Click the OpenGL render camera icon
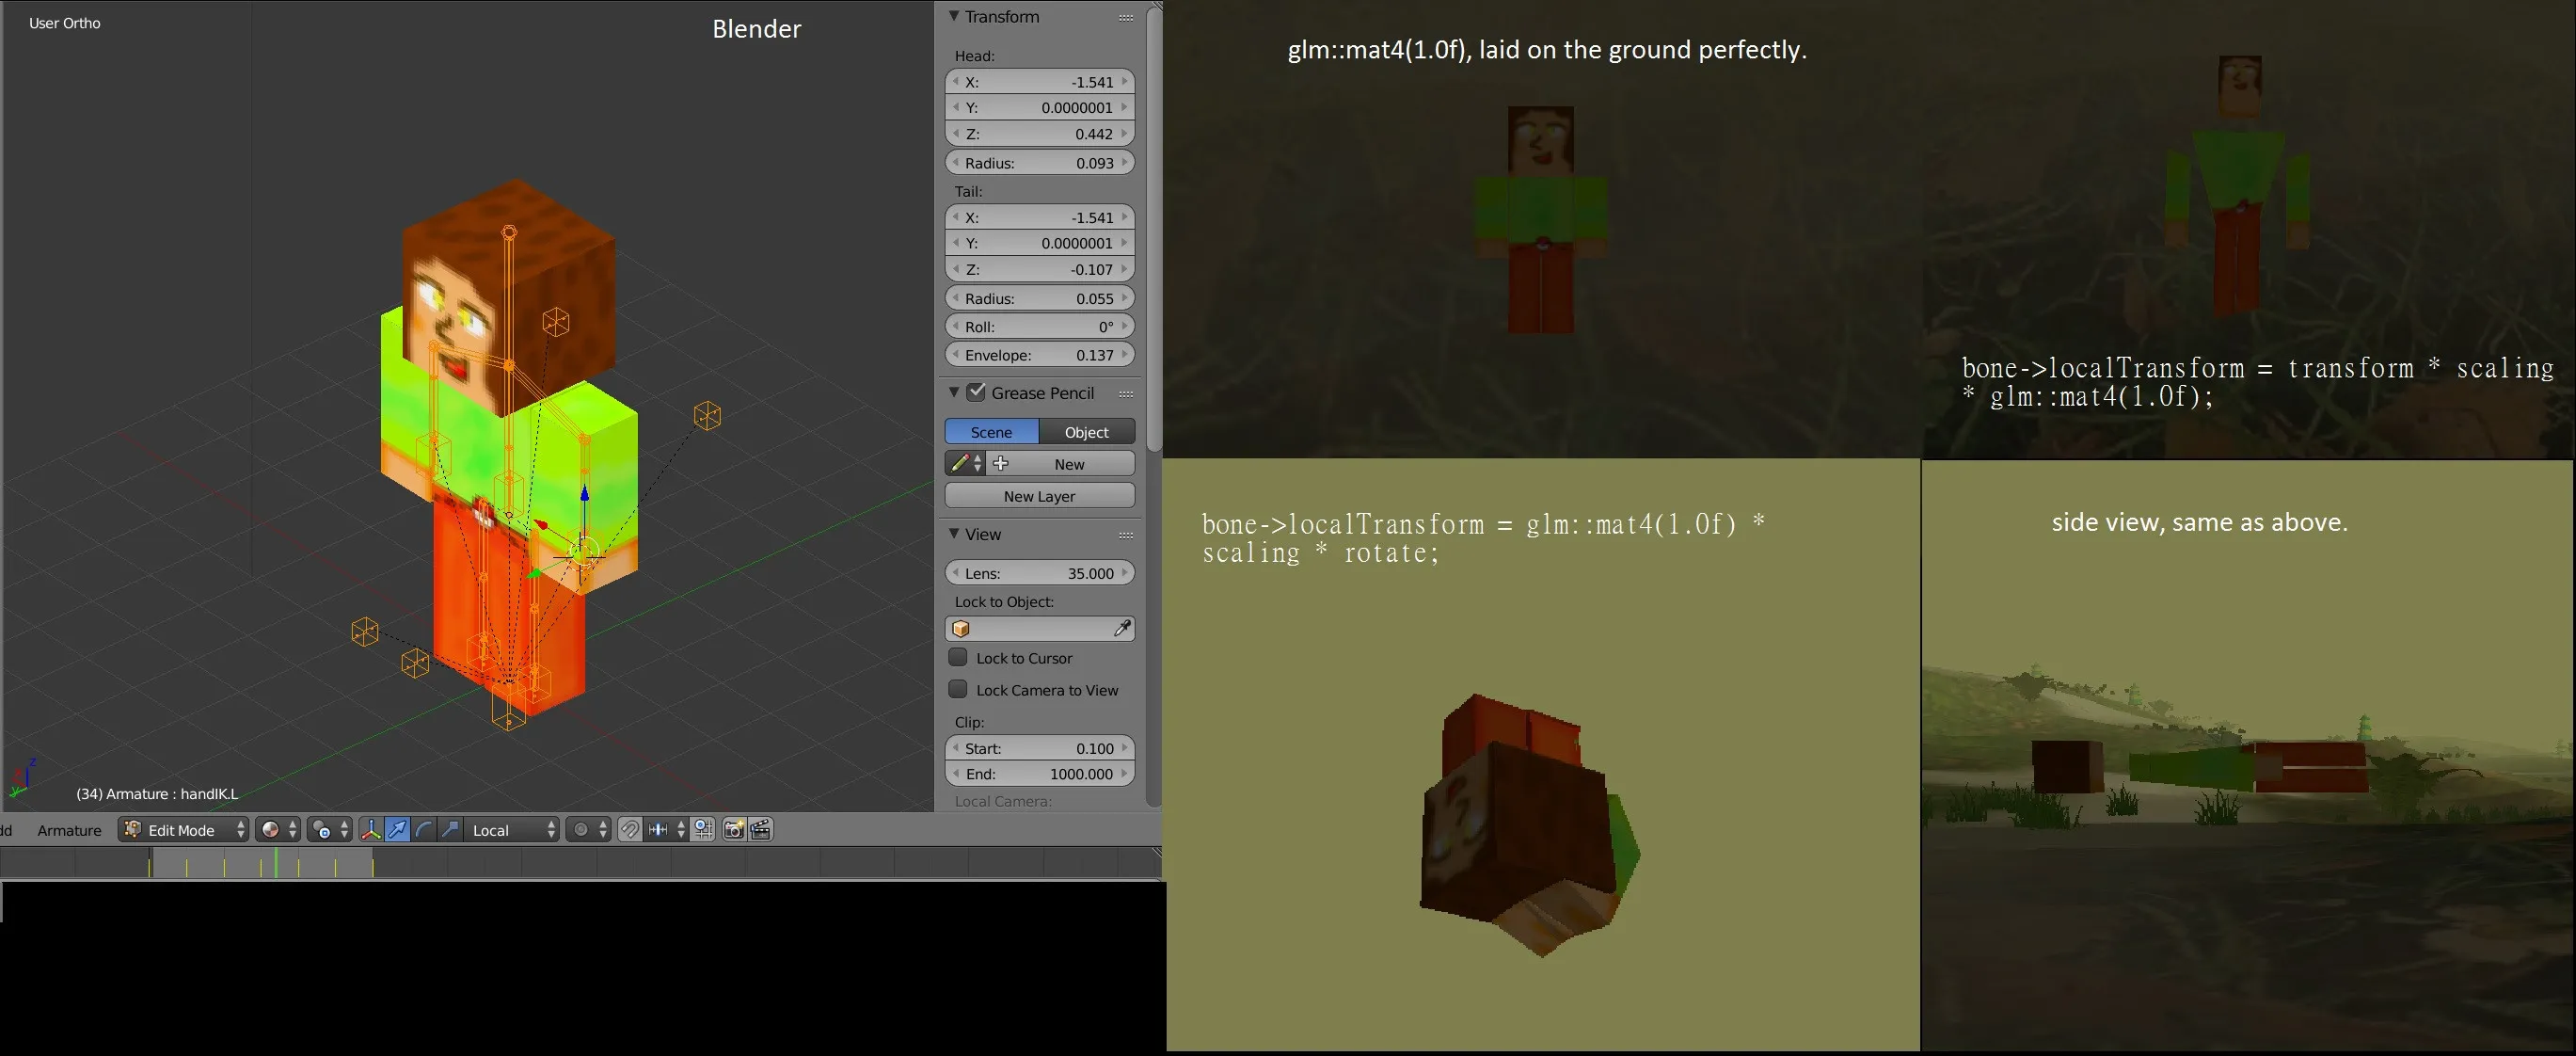The image size is (2576, 1056). 734,830
